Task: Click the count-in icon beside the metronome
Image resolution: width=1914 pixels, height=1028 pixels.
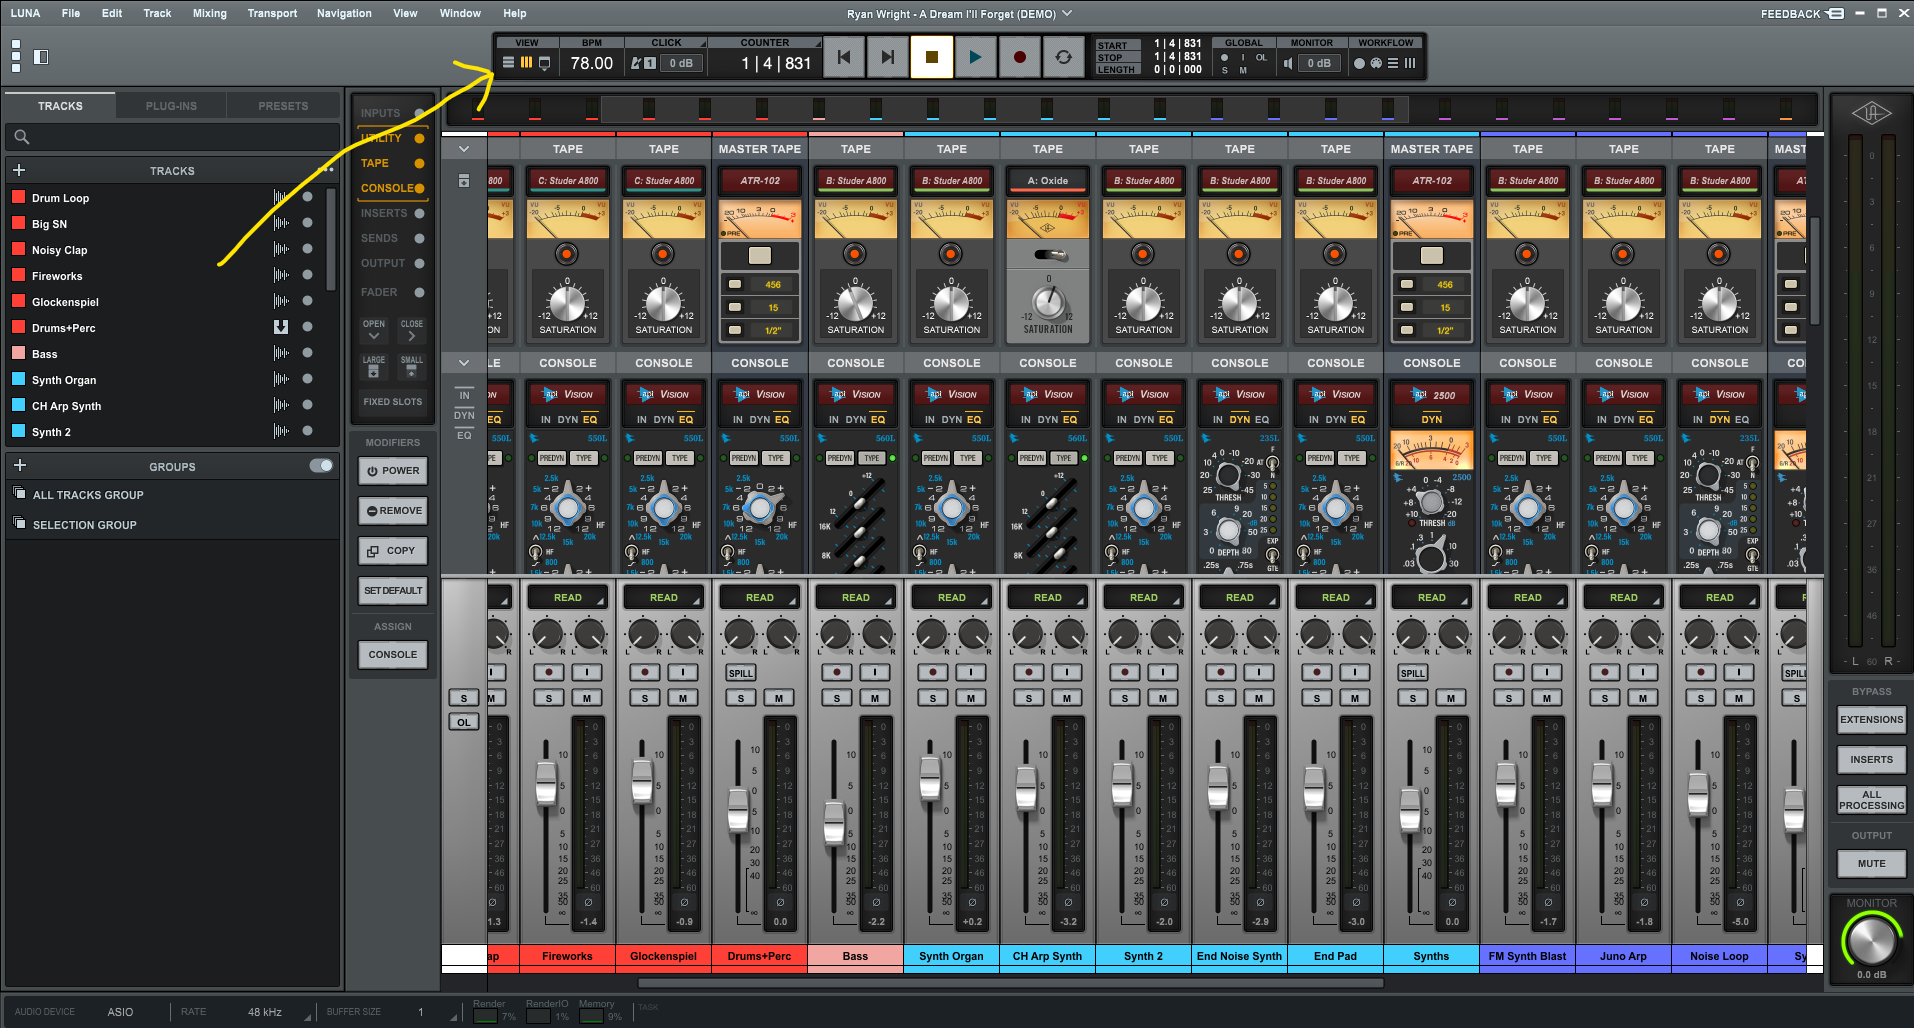Action: pos(650,63)
